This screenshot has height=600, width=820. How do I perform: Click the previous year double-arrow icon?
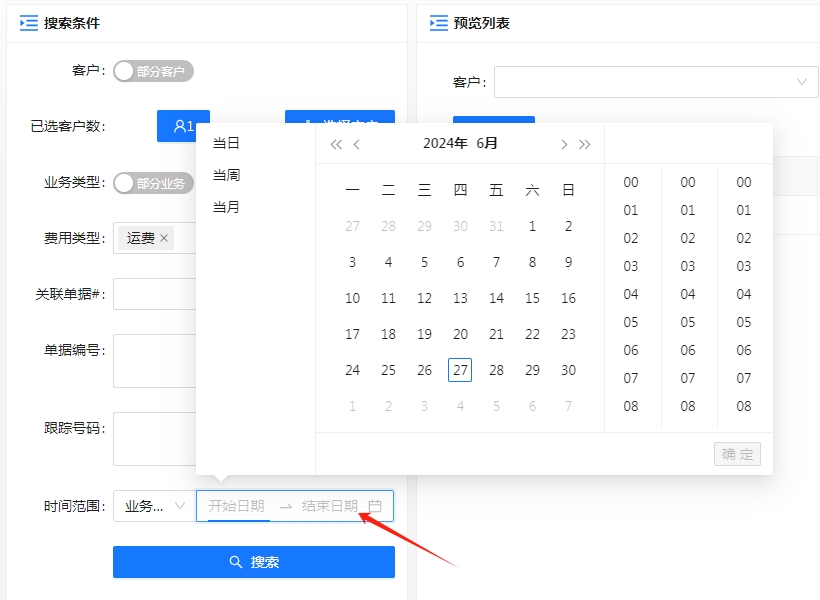[x=336, y=144]
